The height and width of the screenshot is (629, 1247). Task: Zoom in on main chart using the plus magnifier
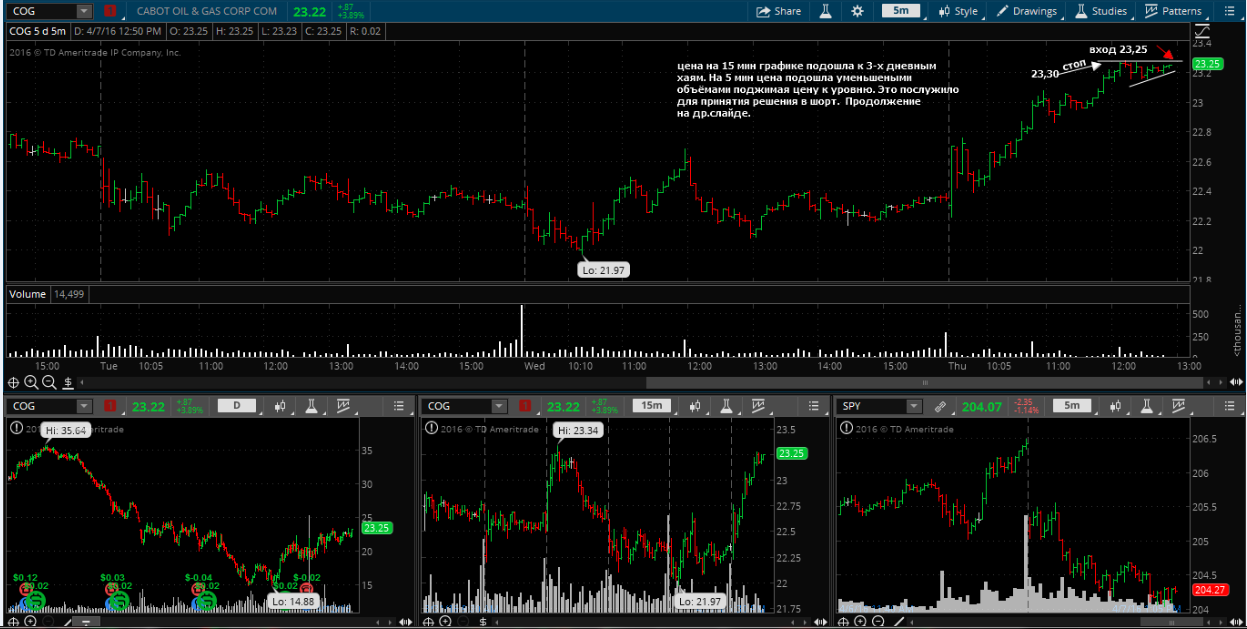pos(31,382)
